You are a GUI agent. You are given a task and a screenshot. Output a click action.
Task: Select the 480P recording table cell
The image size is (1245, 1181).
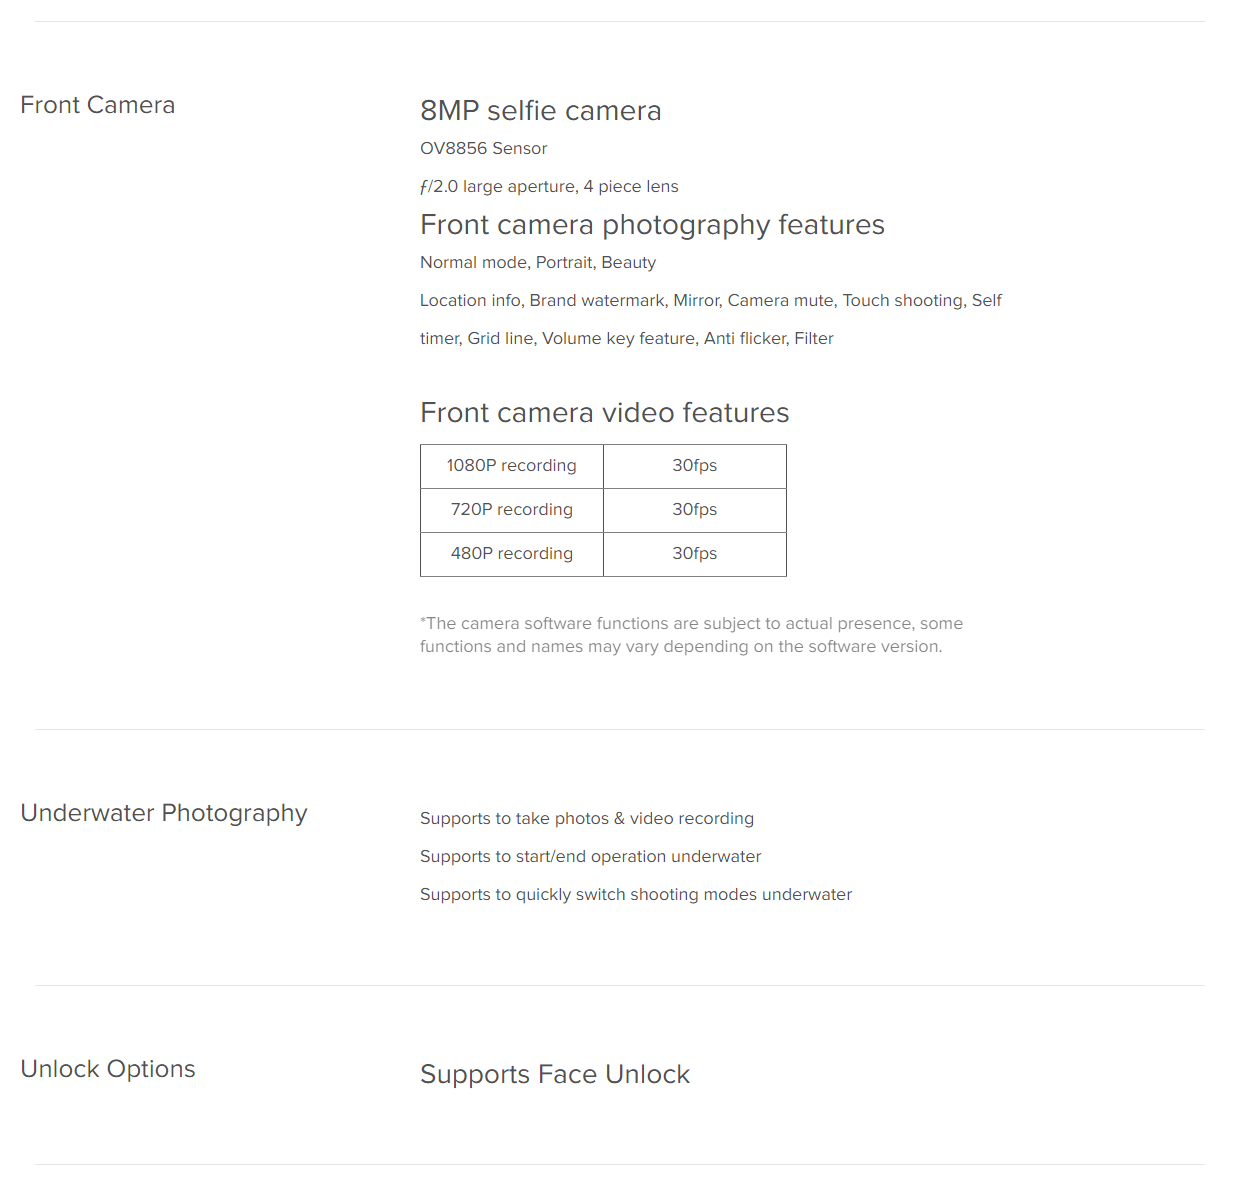(512, 554)
